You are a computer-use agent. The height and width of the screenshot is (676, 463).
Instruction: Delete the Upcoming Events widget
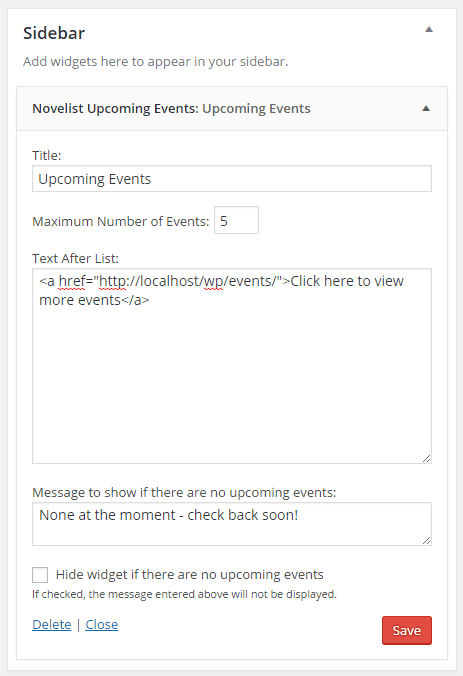pyautogui.click(x=52, y=624)
